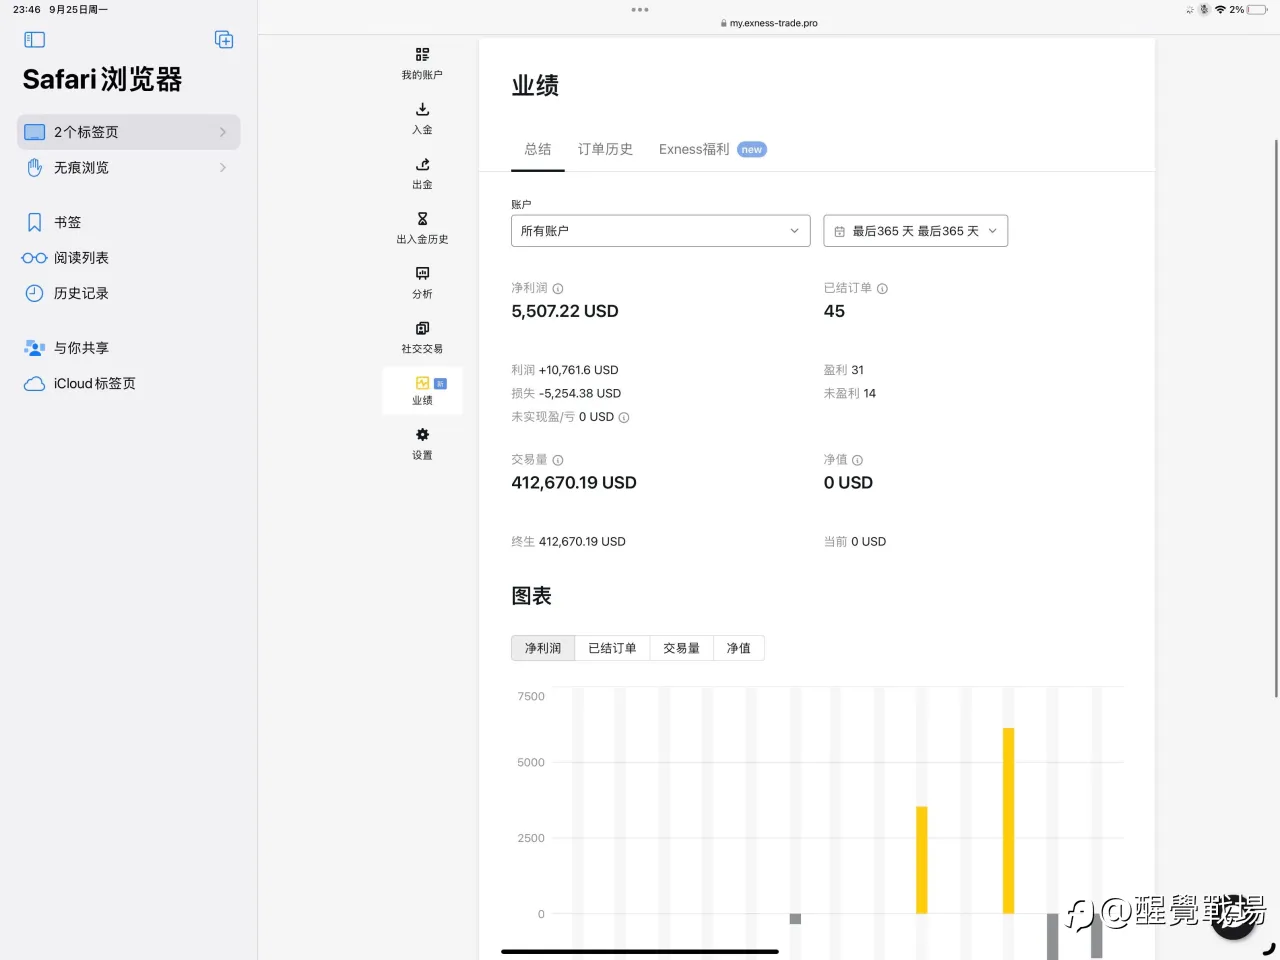
Task: Click the trading volume 412,670.19 USD heading
Action: [574, 483]
